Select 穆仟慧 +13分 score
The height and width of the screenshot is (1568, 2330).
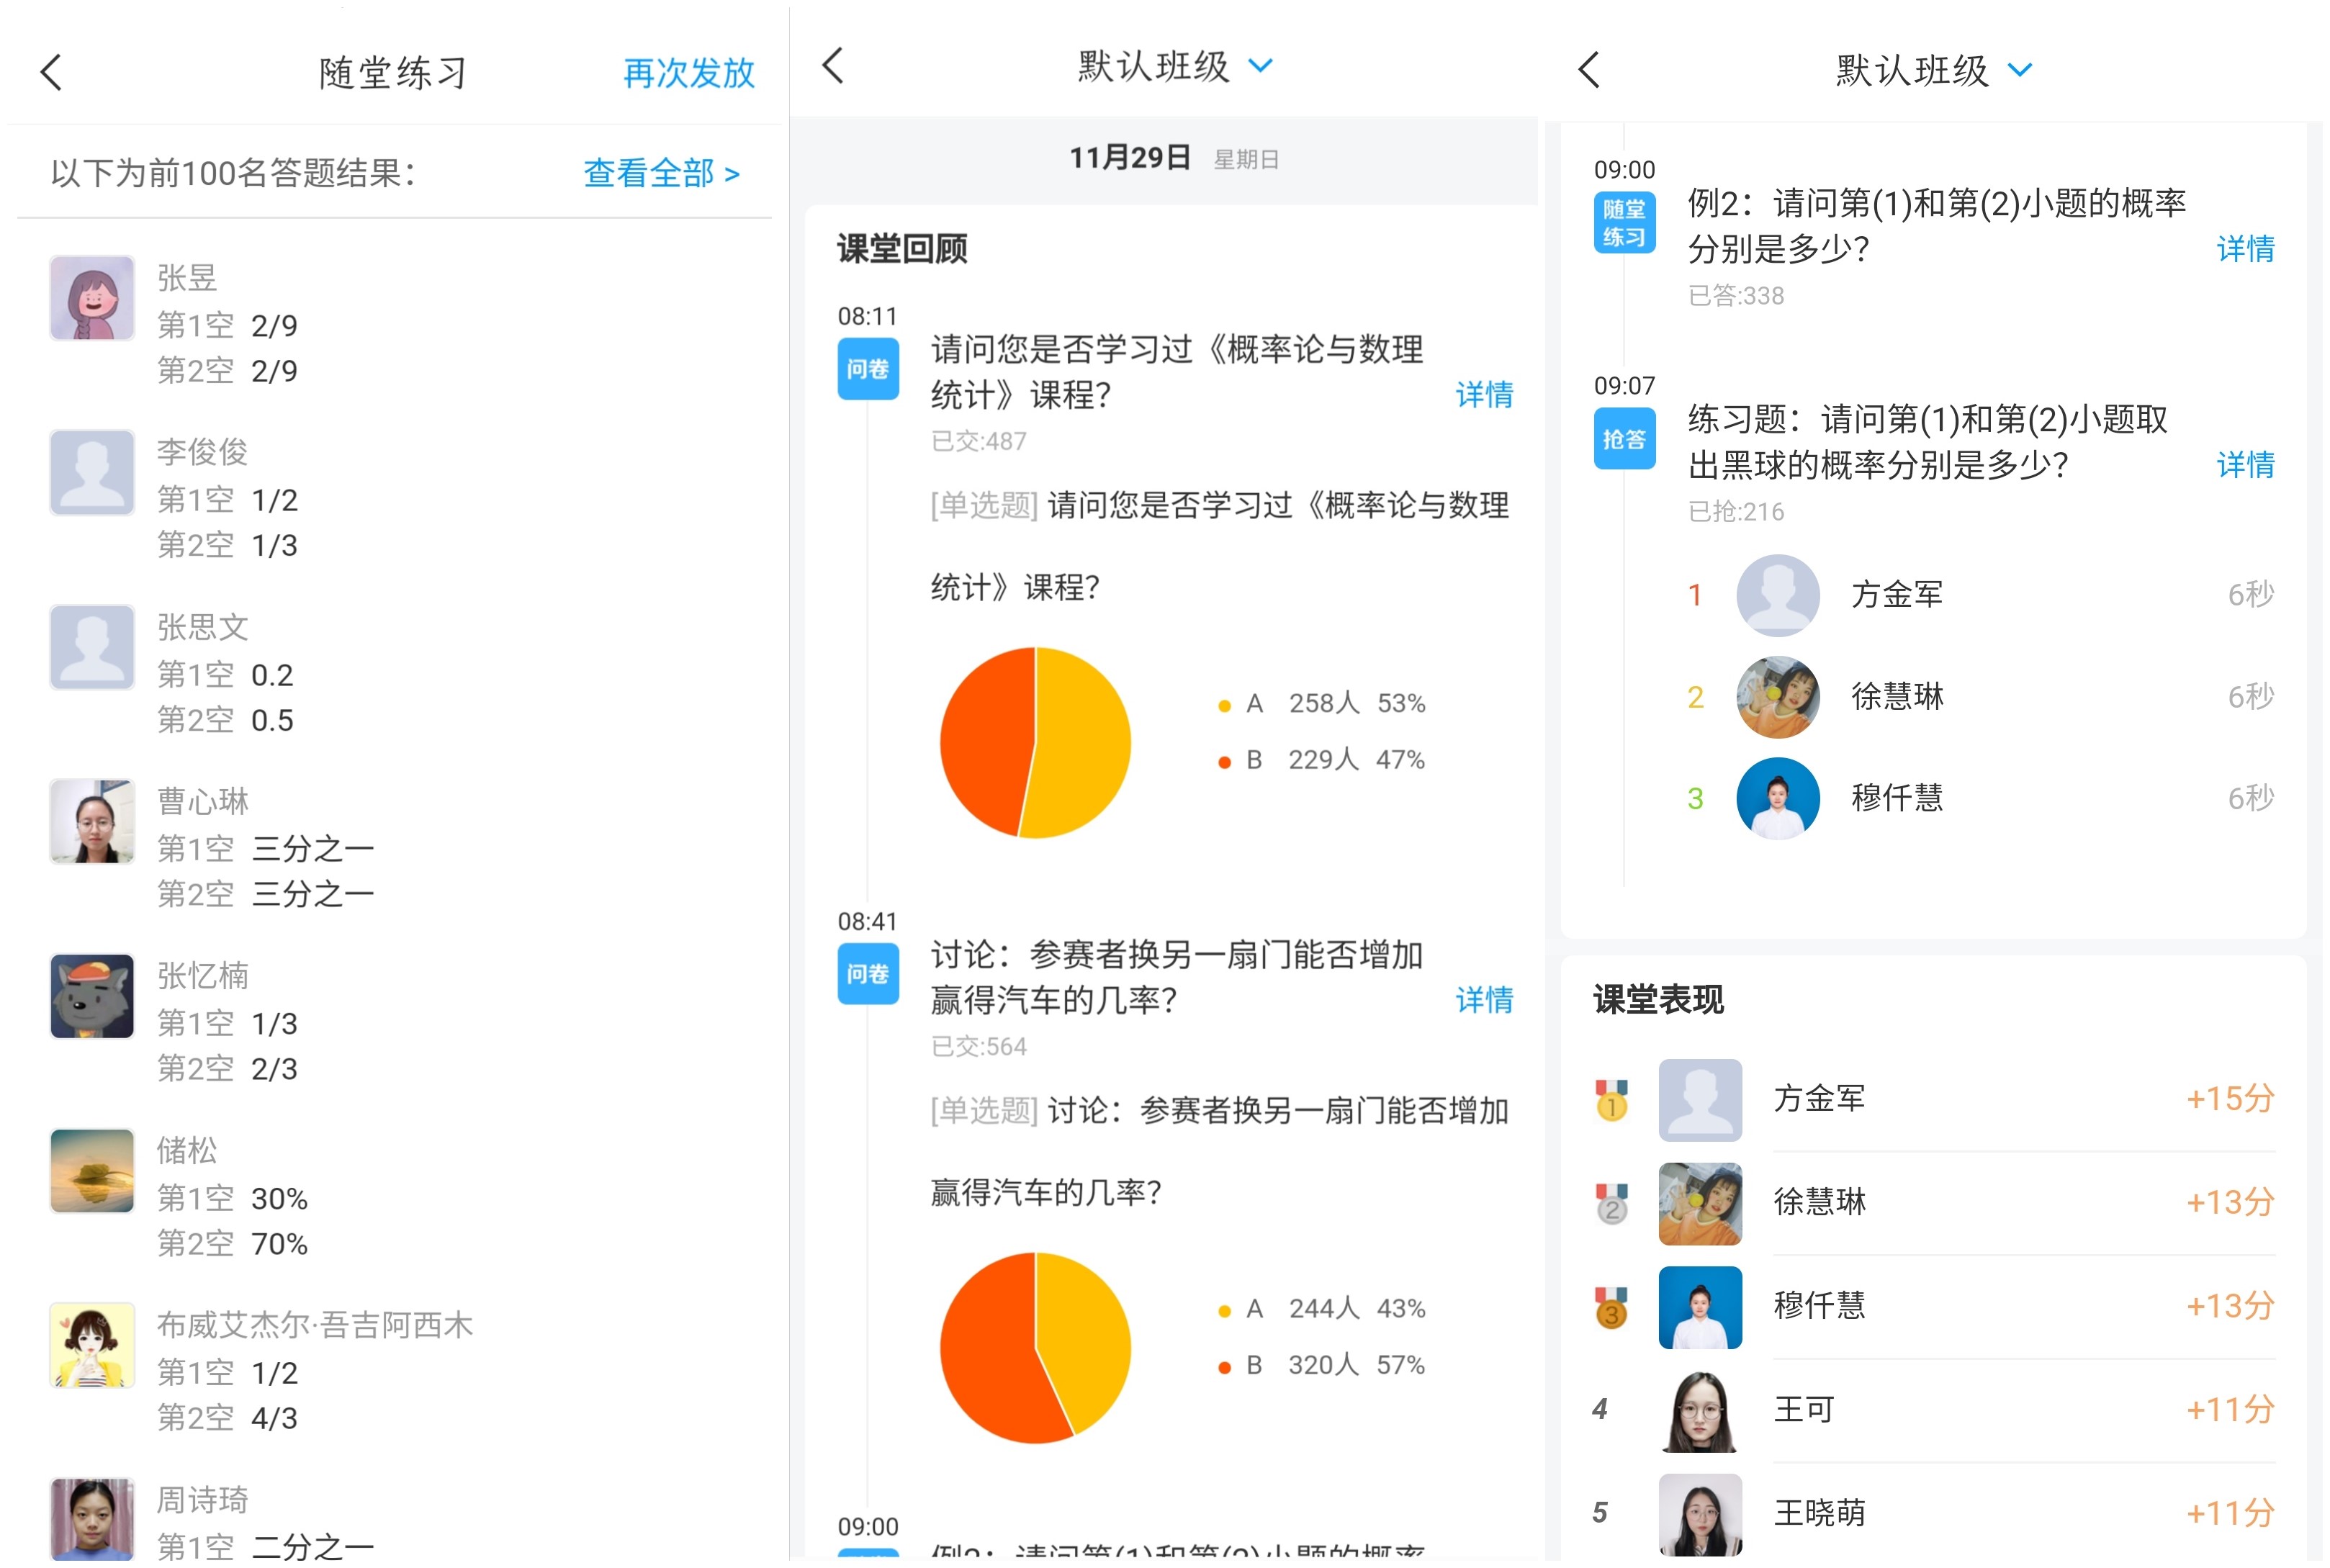pos(2231,1306)
